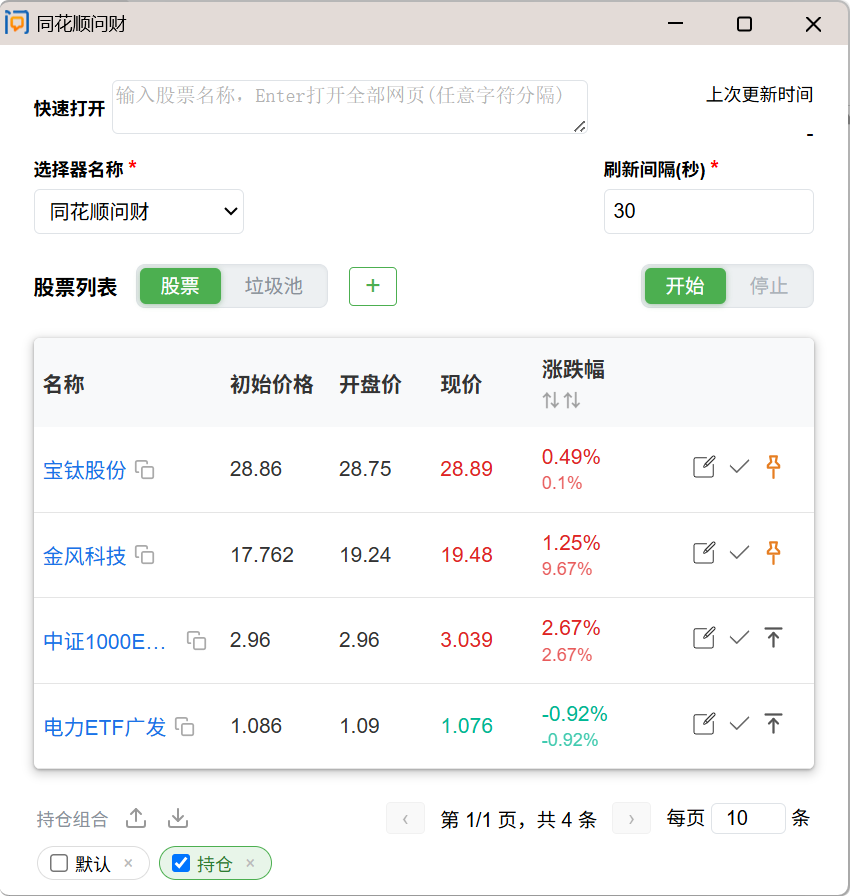Viewport: 850px width, 896px height.
Task: Maximize the 同花顺问财 window
Action: 744,23
